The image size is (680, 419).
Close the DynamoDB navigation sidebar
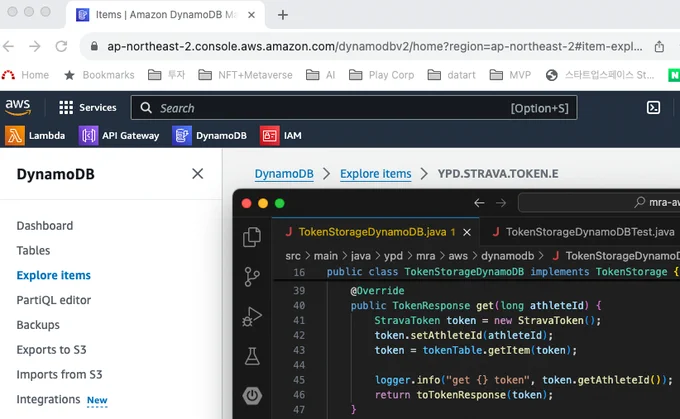tap(198, 173)
